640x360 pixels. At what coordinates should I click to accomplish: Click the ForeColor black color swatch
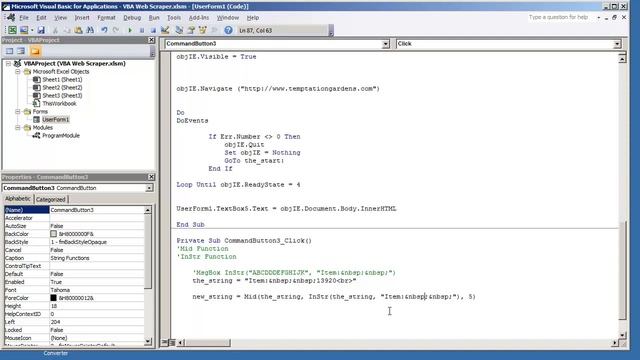[53, 298]
